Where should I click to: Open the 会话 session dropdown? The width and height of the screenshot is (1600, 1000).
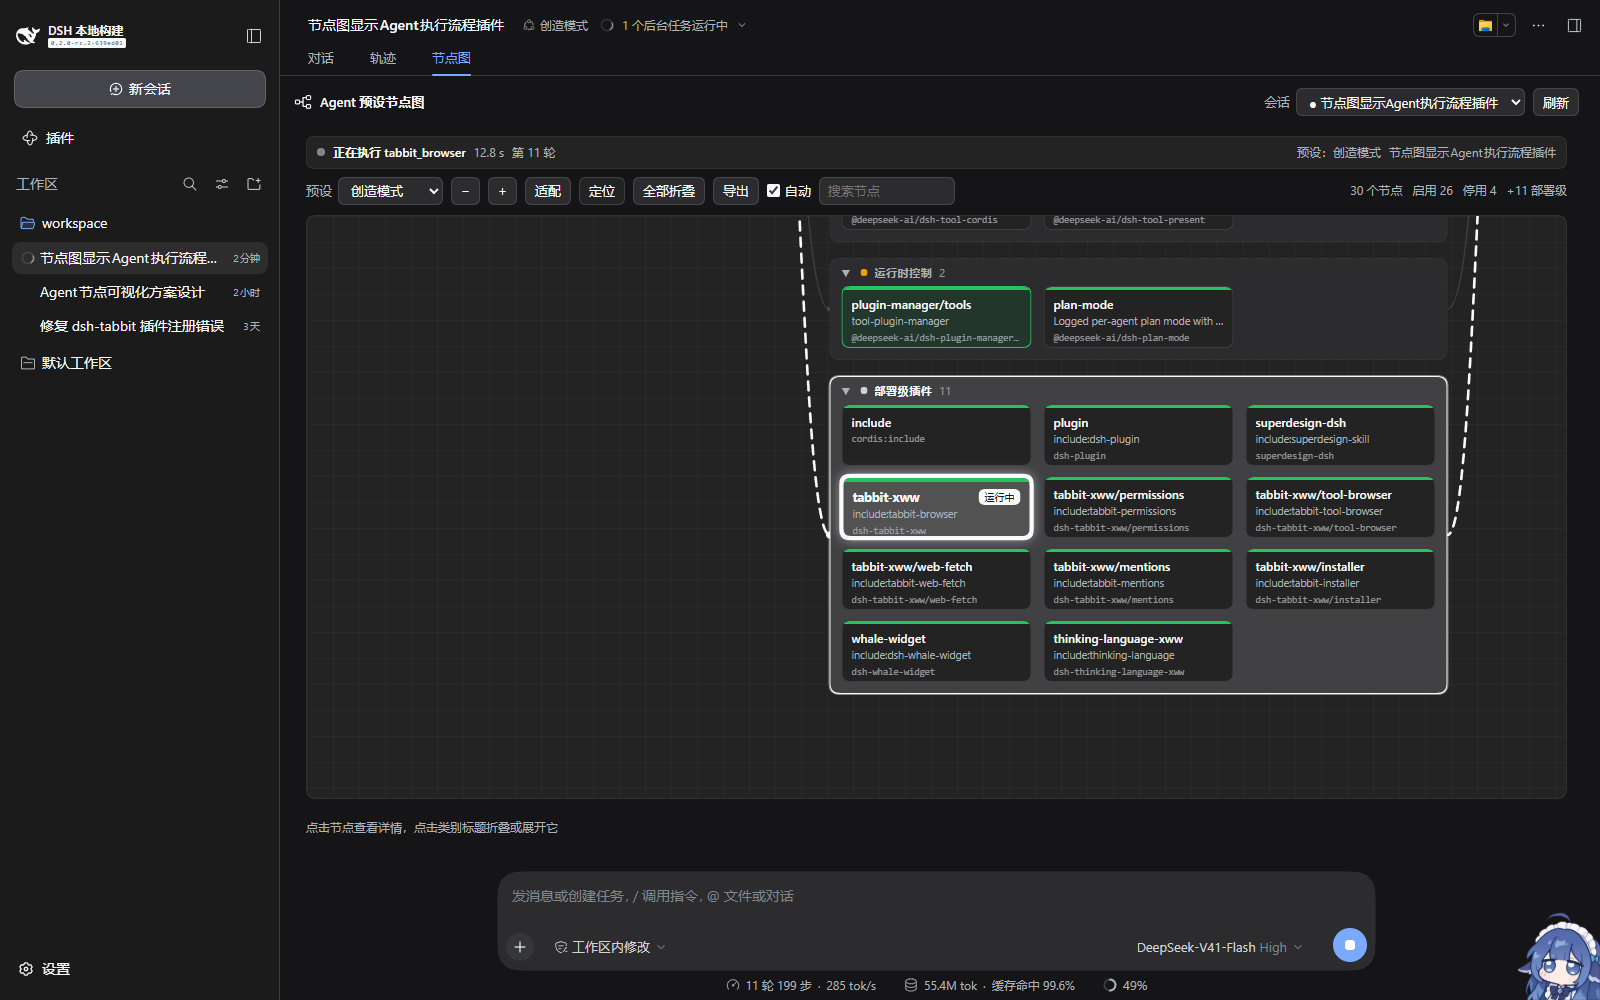point(1410,103)
